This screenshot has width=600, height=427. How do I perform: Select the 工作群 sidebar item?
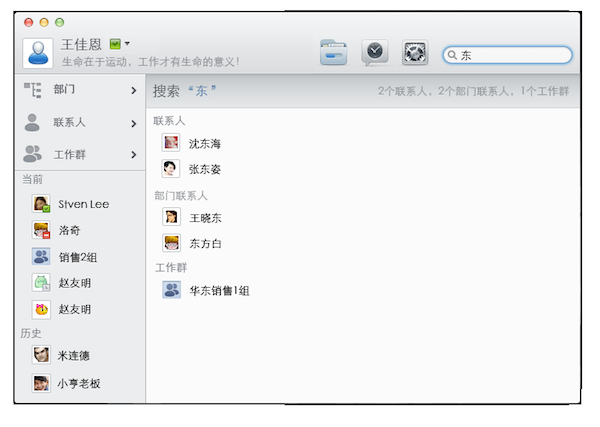click(70, 154)
